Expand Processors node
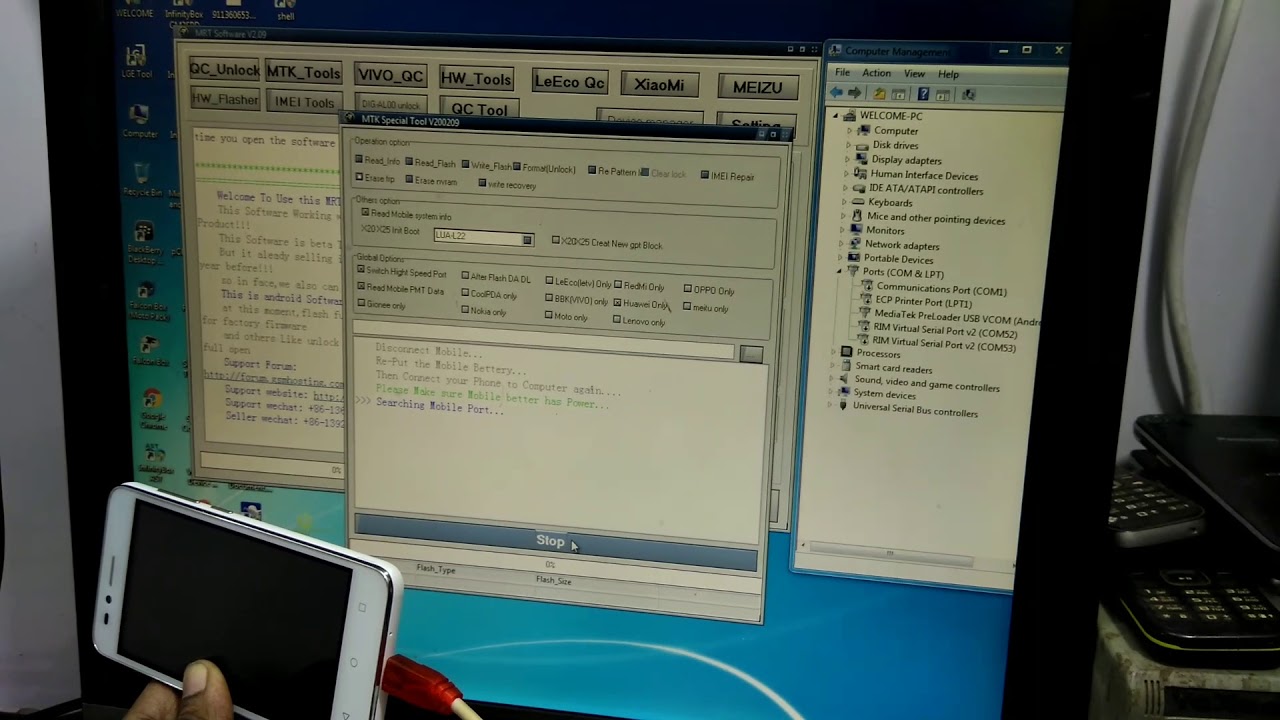Image resolution: width=1280 pixels, height=720 pixels. [x=834, y=352]
